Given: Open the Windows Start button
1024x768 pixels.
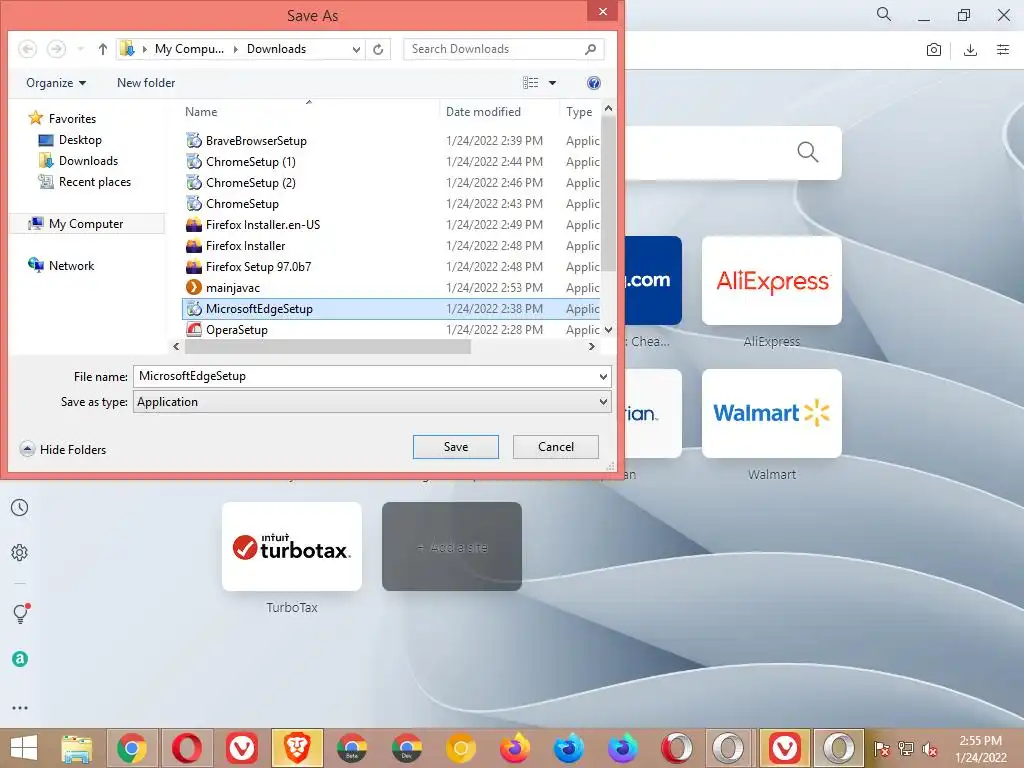Looking at the screenshot, I should point(24,748).
